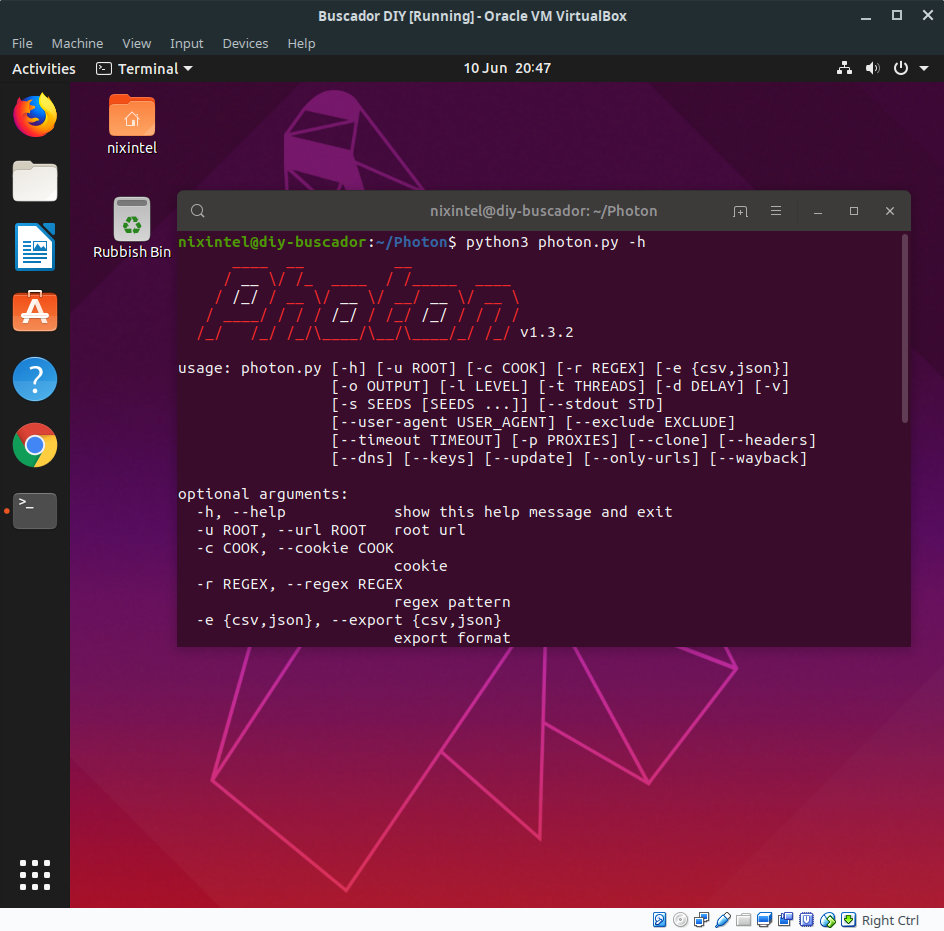This screenshot has width=944, height=931.
Task: Expand the system menu dropdown arrow
Action: 924,68
